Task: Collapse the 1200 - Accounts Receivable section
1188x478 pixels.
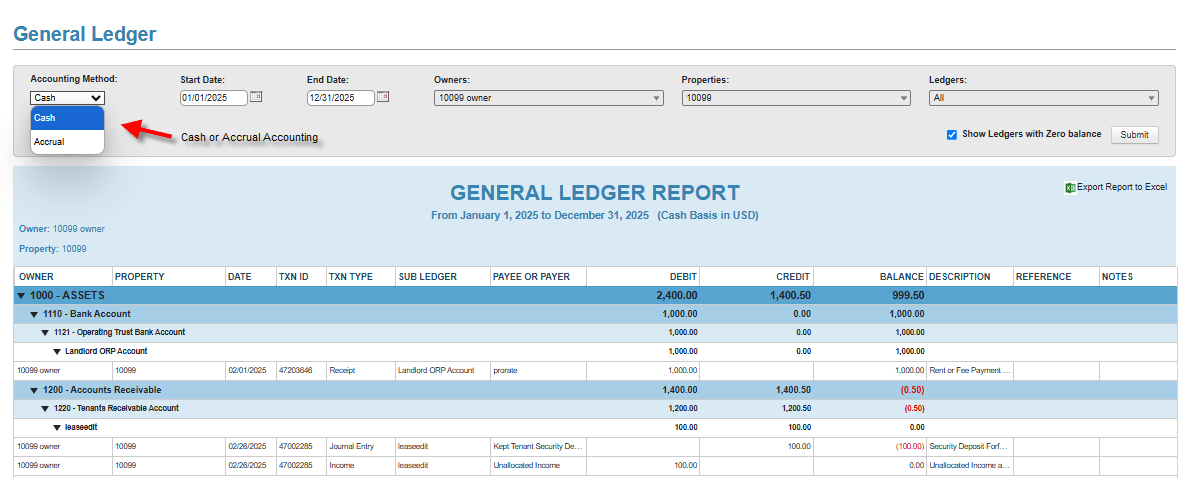Action: [34, 389]
